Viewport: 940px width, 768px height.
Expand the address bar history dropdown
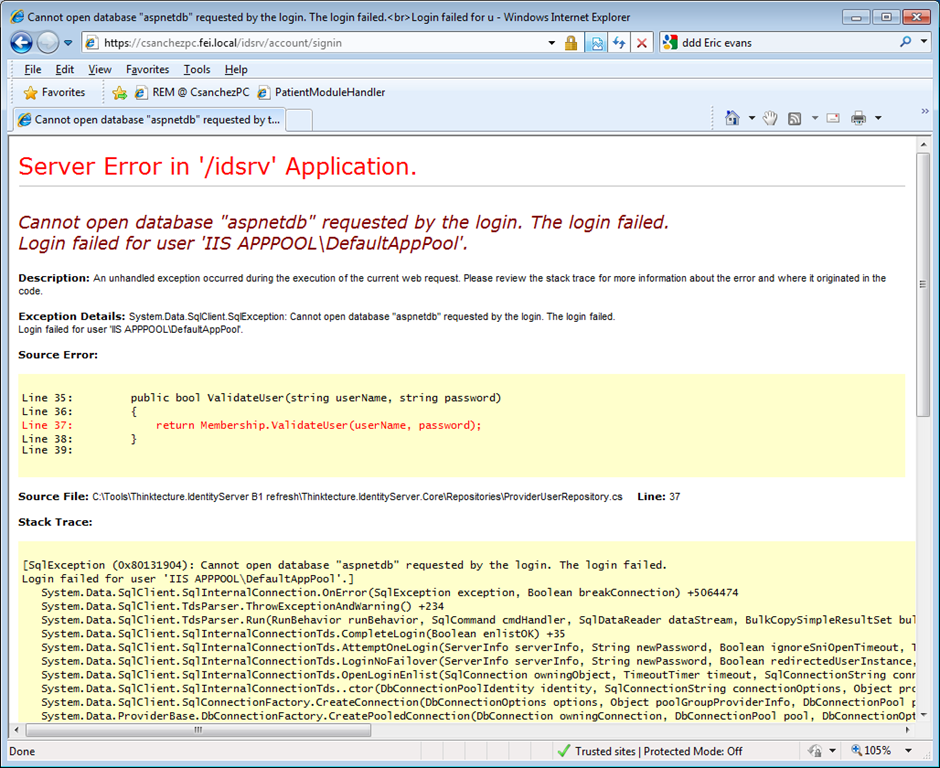[552, 43]
